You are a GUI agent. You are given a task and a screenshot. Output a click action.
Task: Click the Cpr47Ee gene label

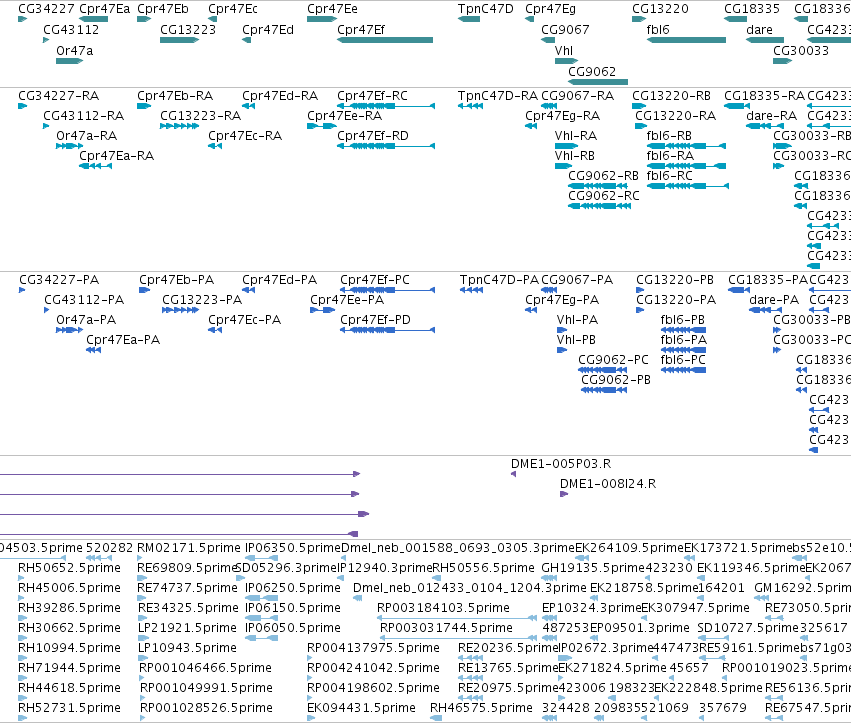point(332,9)
